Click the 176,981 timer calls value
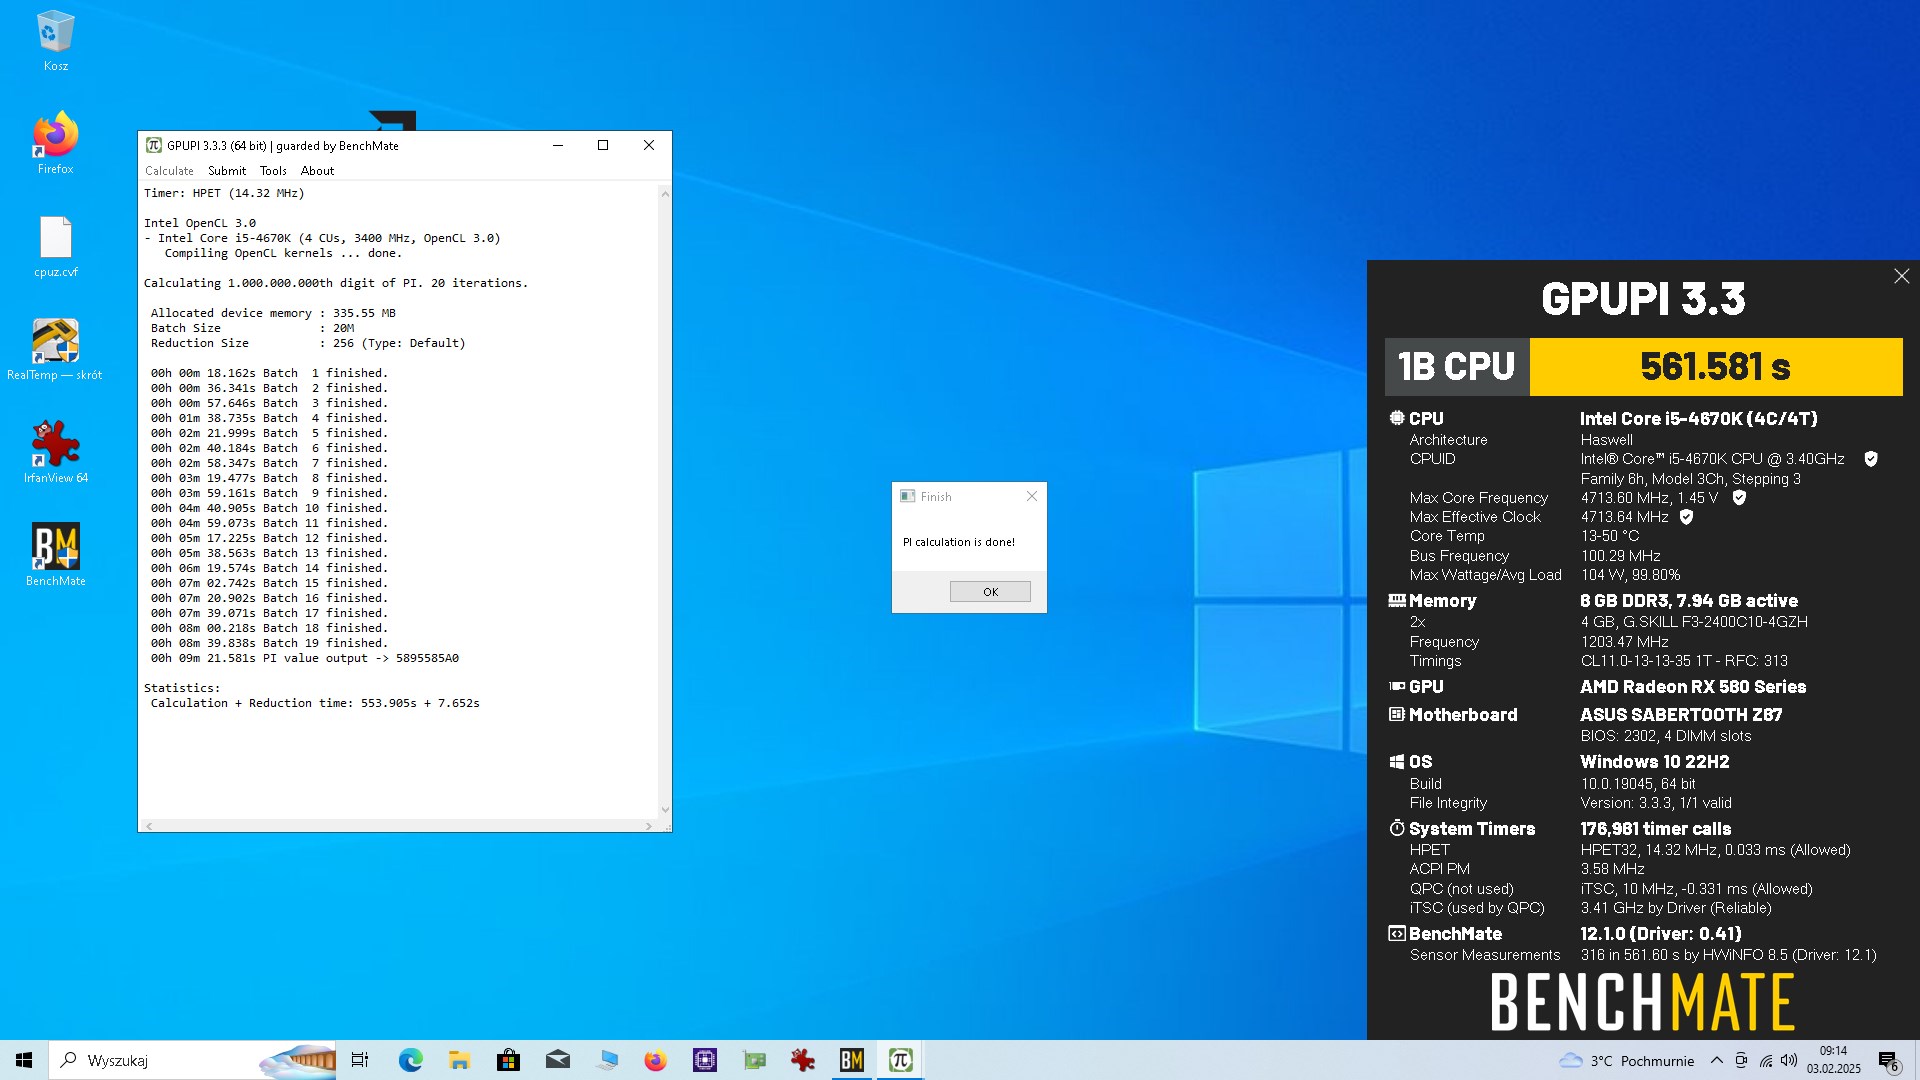The height and width of the screenshot is (1080, 1920). tap(1655, 829)
